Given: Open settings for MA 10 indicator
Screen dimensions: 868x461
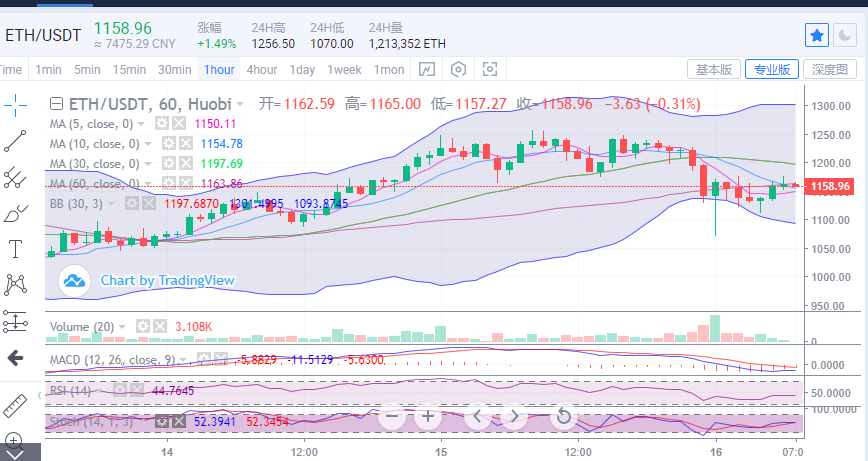Looking at the screenshot, I should pos(168,144).
